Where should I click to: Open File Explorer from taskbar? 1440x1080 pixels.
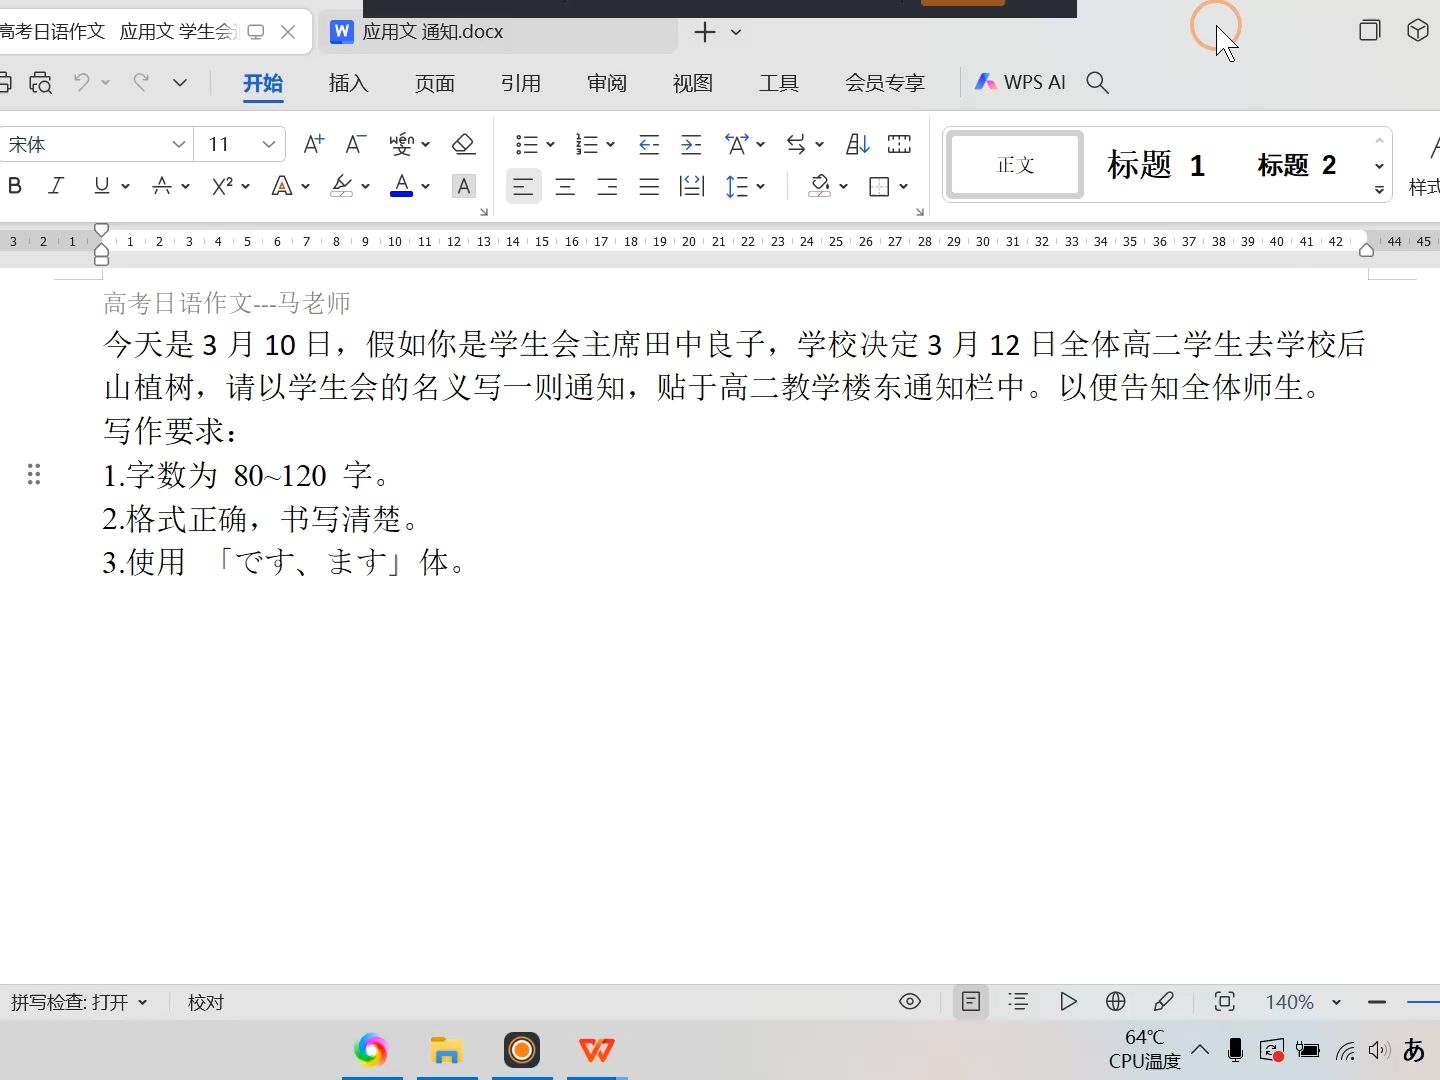(x=446, y=1050)
